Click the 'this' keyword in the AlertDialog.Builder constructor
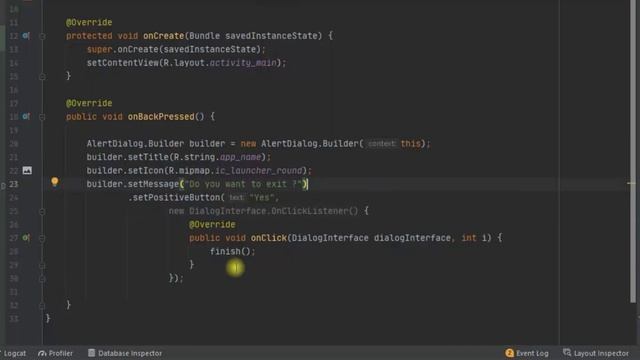 pos(411,144)
